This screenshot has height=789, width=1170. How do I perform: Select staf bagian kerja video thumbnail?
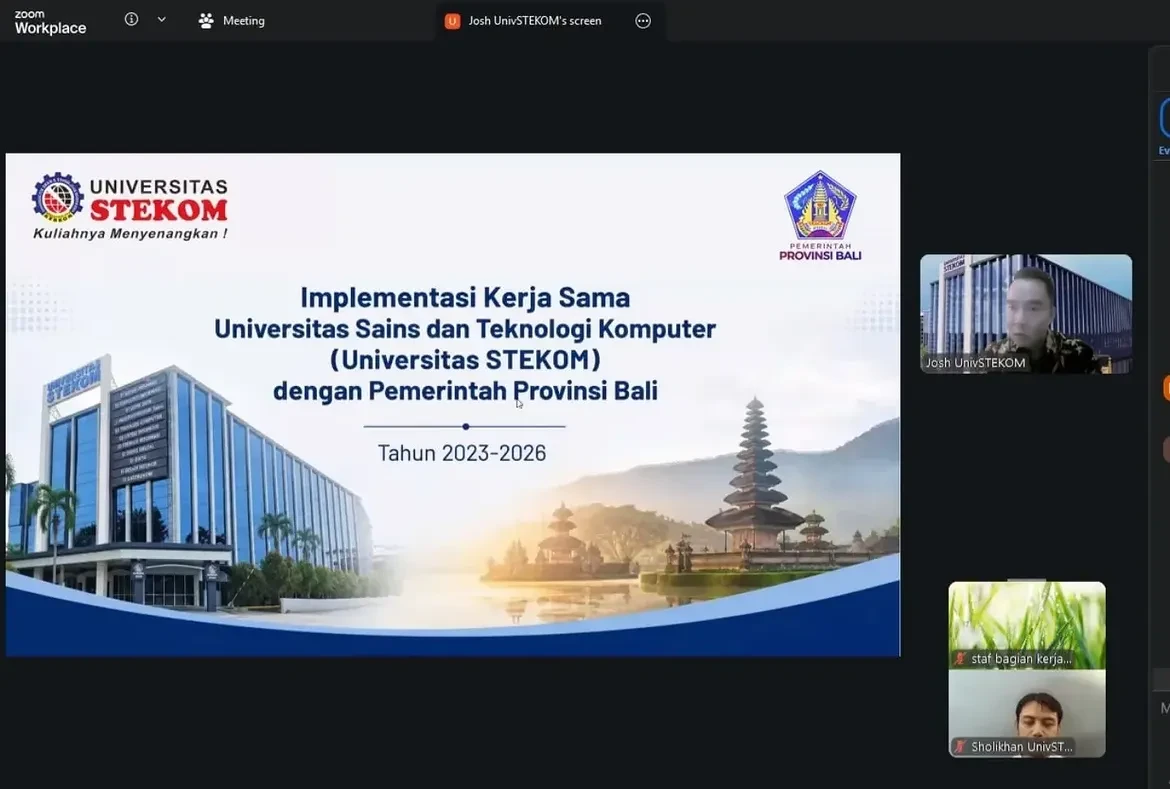point(1027,626)
